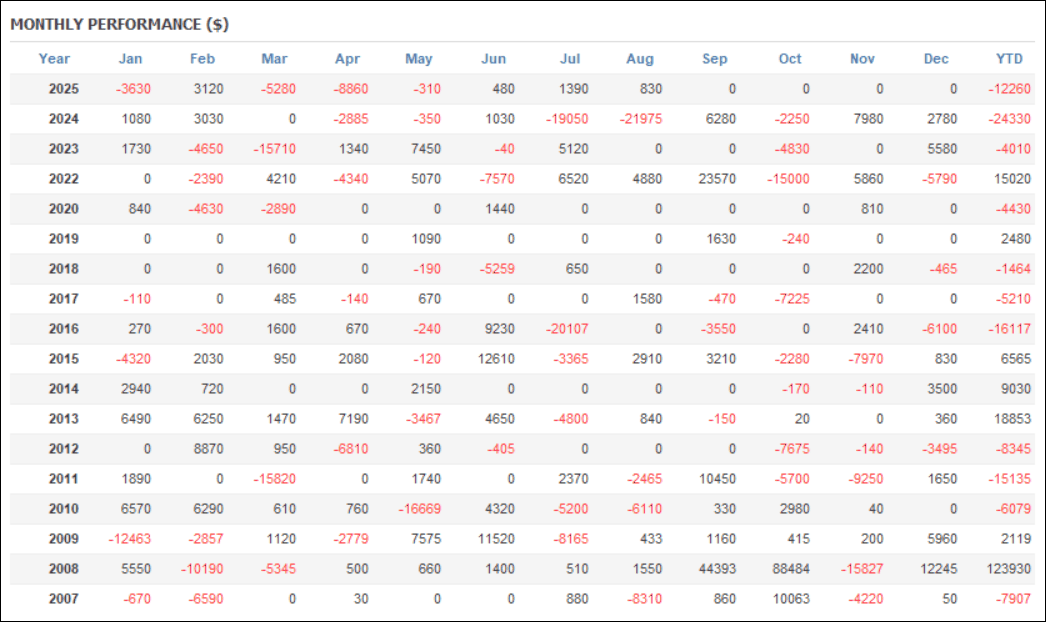Viewport: 1046px width, 622px height.
Task: Select the Dec column header
Action: 936,59
